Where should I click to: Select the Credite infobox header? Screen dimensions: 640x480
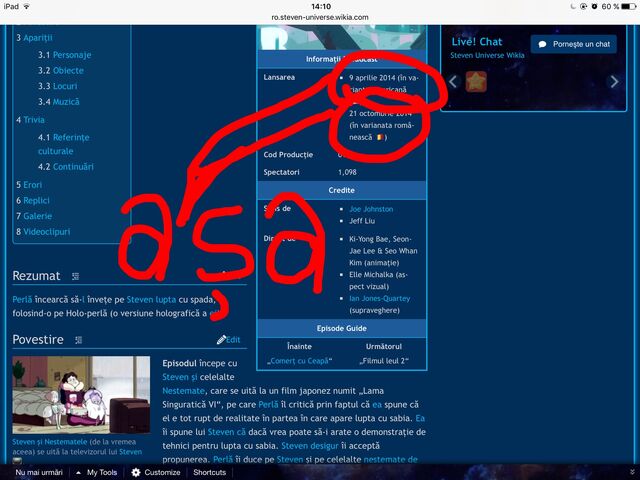342,190
